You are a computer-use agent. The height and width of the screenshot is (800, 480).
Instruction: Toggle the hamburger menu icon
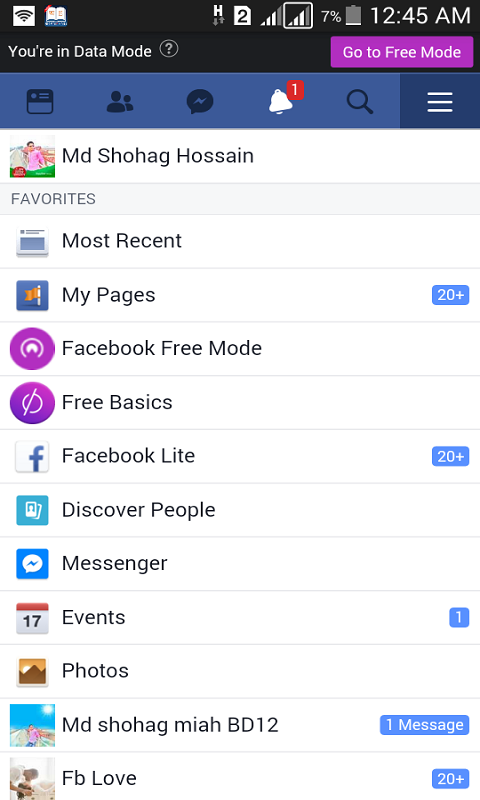click(440, 102)
